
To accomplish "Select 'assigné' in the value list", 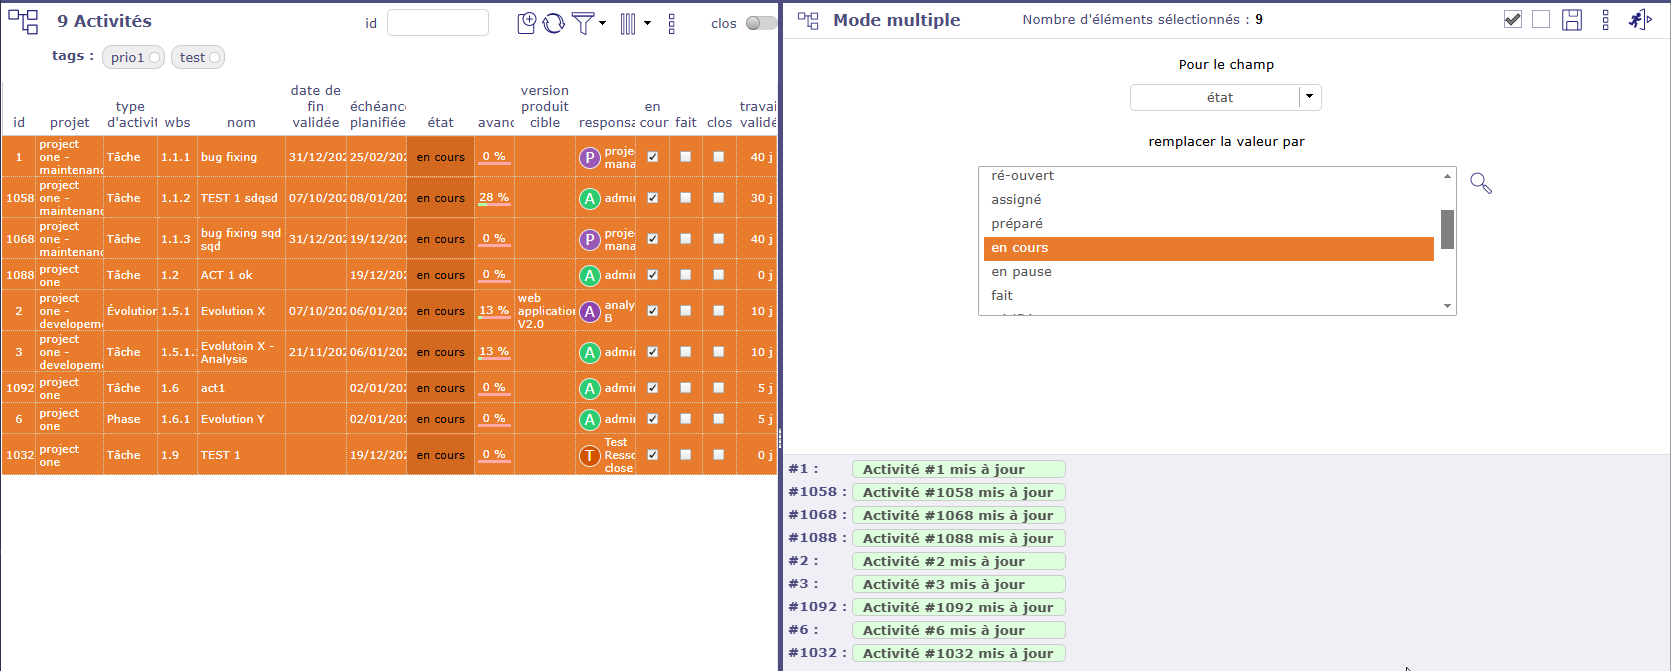I will pyautogui.click(x=1016, y=200).
